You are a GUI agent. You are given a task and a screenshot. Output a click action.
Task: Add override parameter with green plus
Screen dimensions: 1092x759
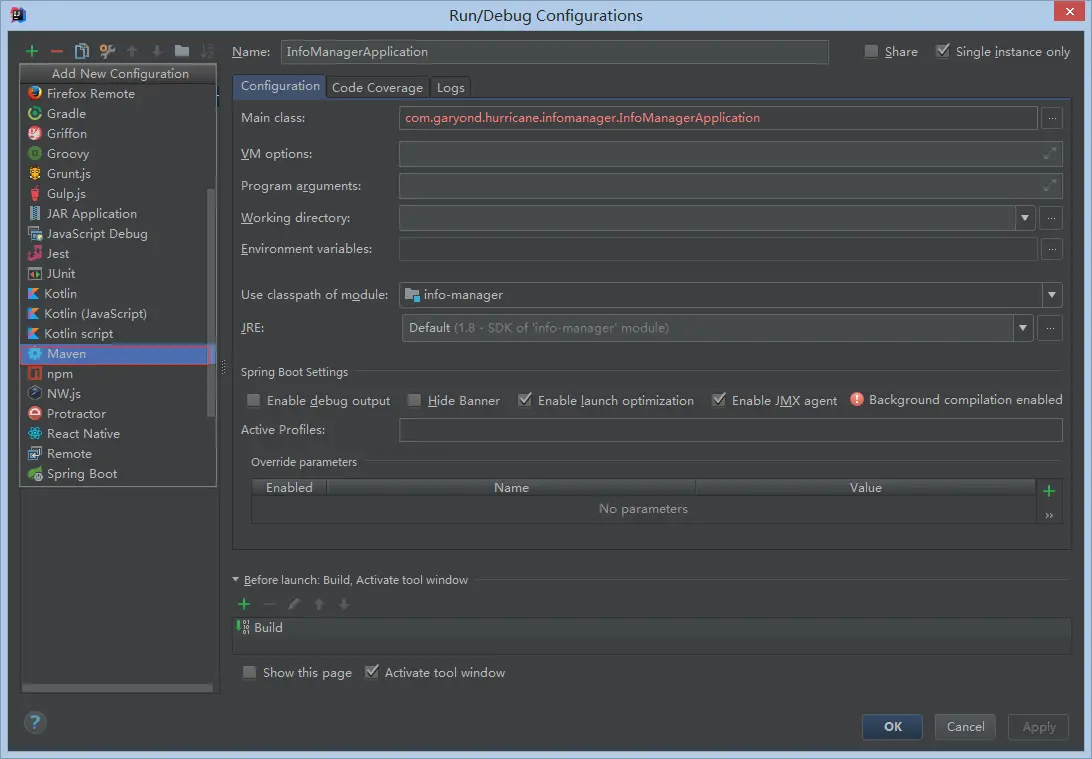click(x=1049, y=492)
